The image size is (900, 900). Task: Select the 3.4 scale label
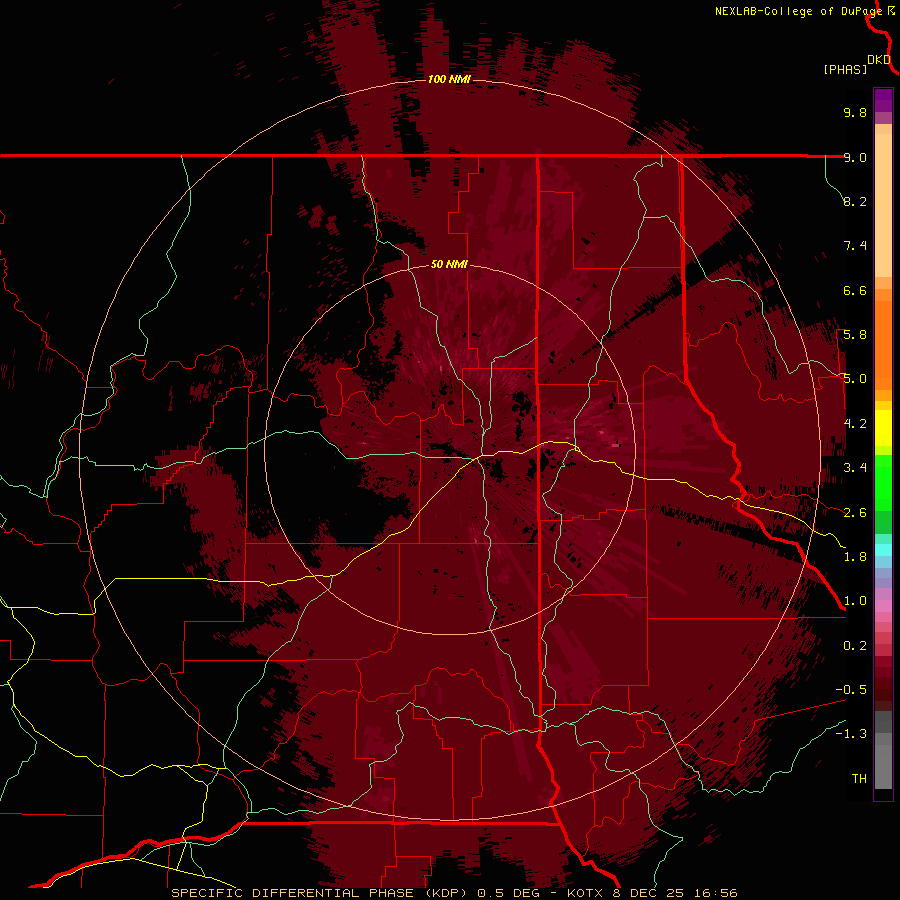point(855,468)
